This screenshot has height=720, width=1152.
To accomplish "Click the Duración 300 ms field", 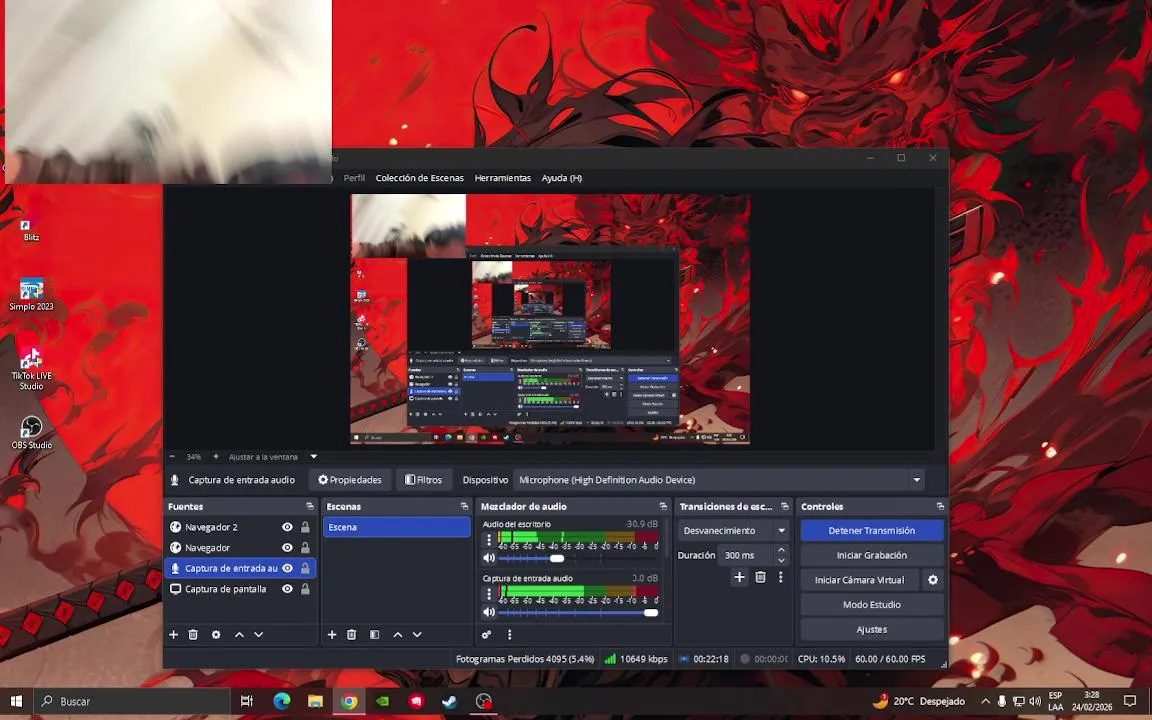I will point(745,555).
